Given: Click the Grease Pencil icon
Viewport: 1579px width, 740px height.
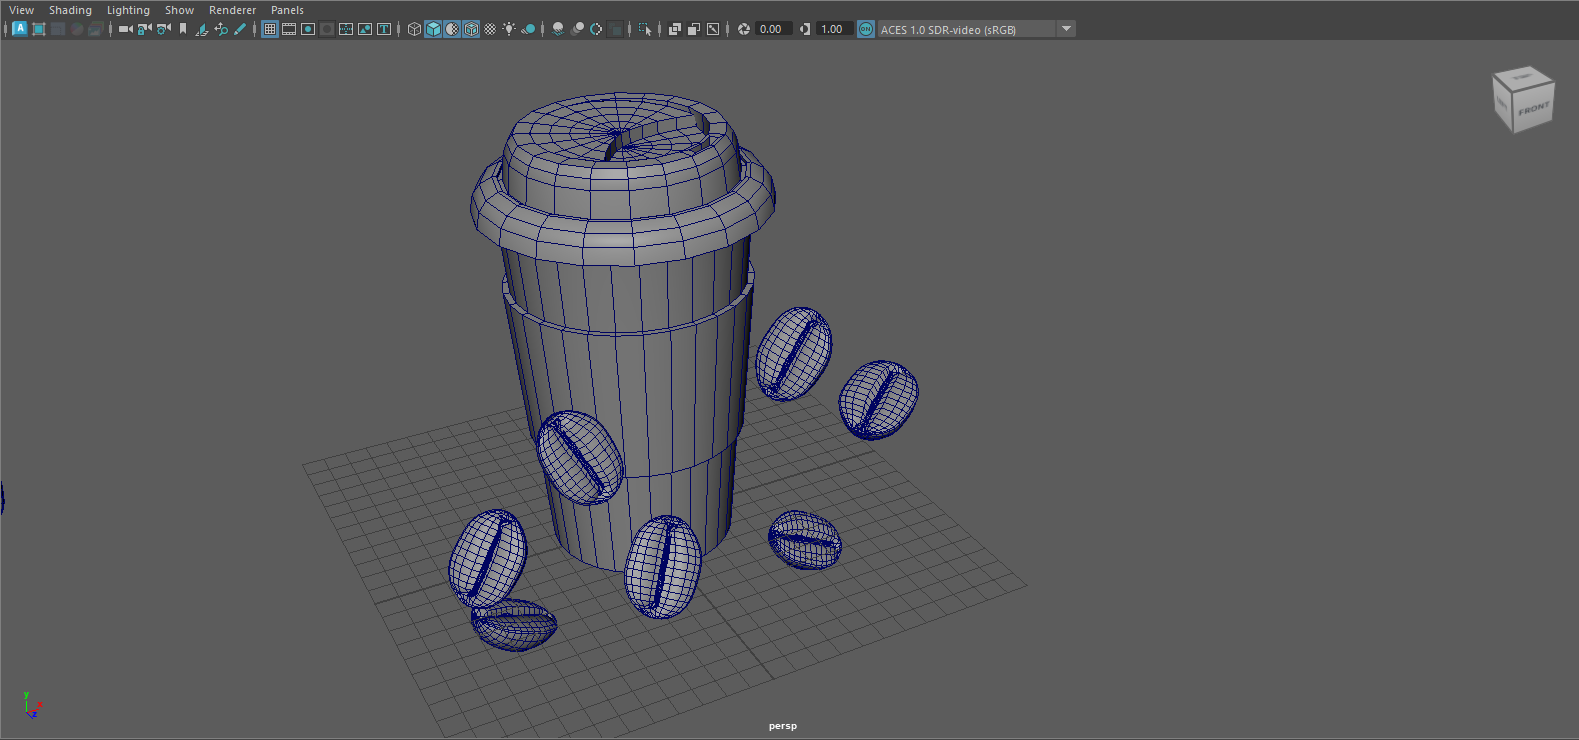Looking at the screenshot, I should (x=240, y=29).
